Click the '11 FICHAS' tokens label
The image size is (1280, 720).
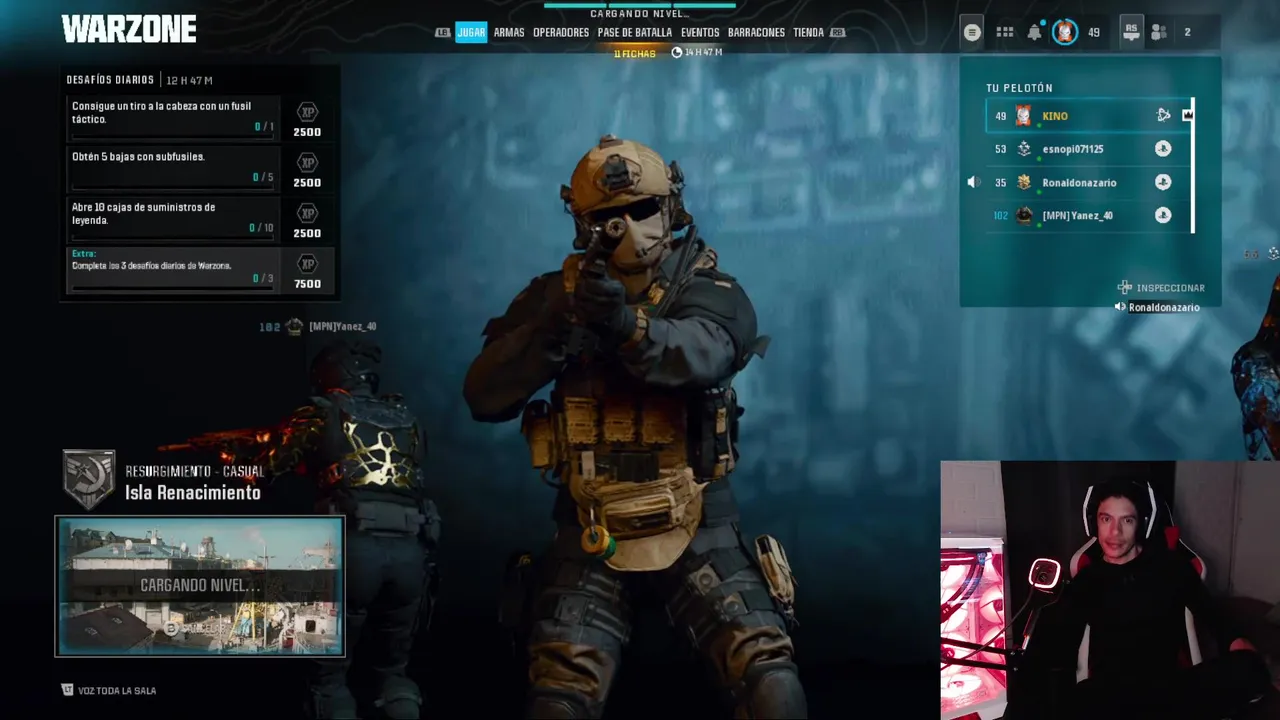point(635,53)
